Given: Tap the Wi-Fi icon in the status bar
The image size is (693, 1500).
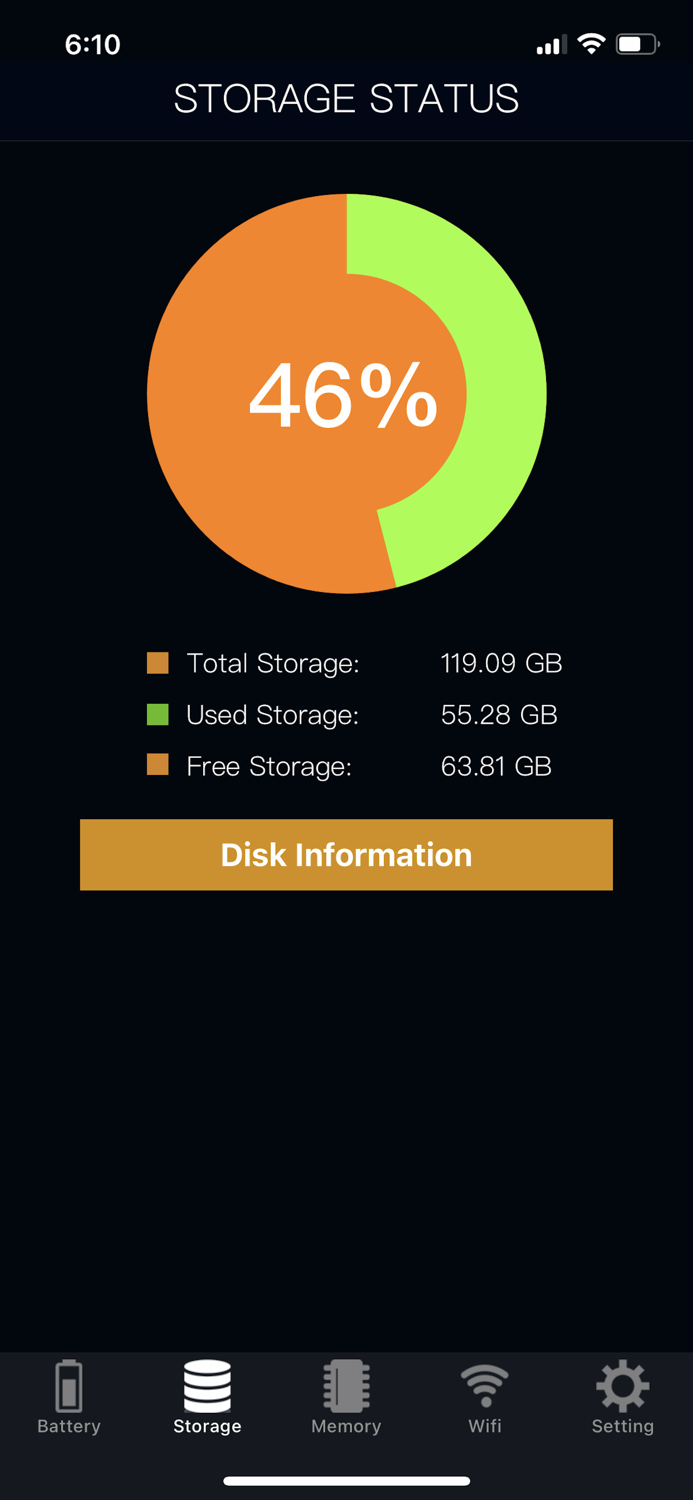Looking at the screenshot, I should coord(590,44).
